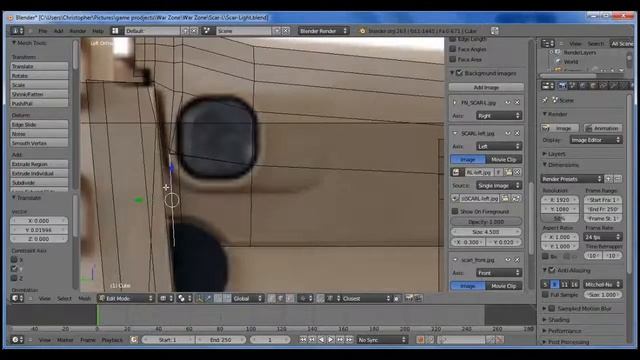
Task: Open the info header editor type selector
Action: (x=17, y=31)
